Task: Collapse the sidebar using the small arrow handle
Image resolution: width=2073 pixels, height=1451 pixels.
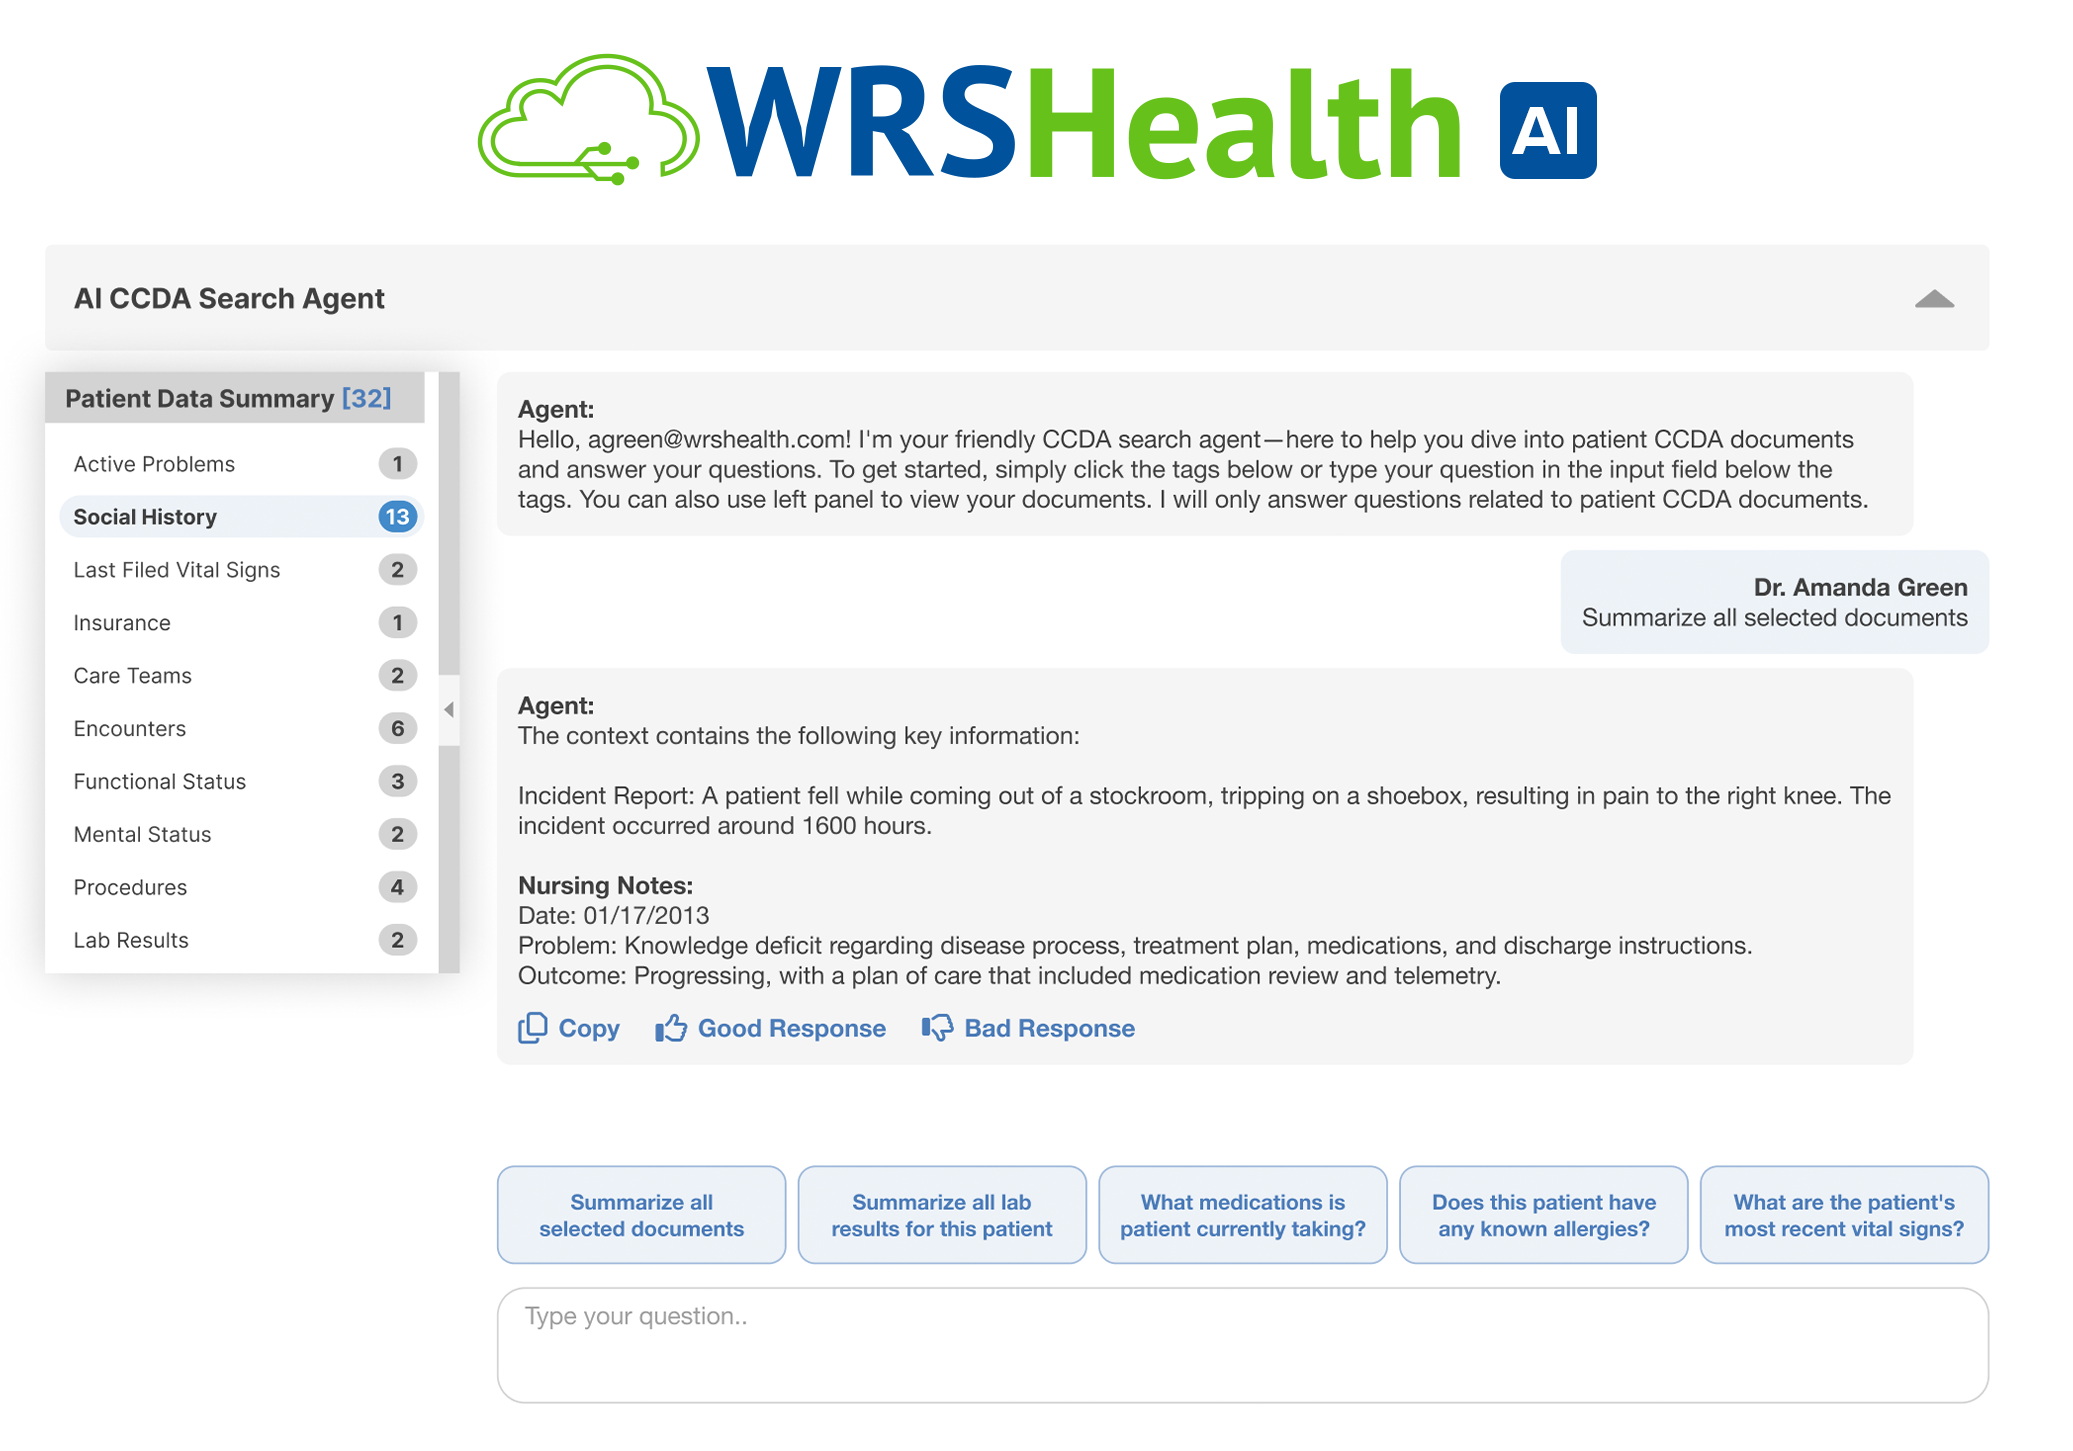Action: [x=449, y=711]
